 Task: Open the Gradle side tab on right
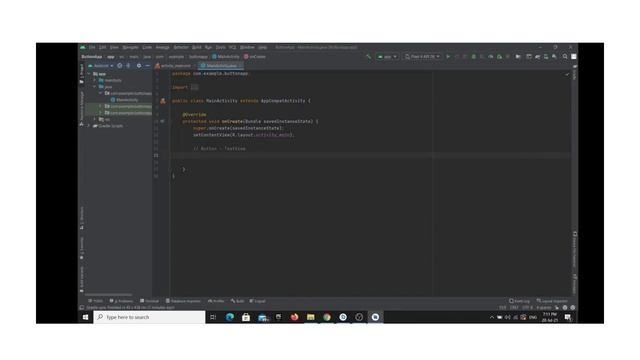(575, 72)
